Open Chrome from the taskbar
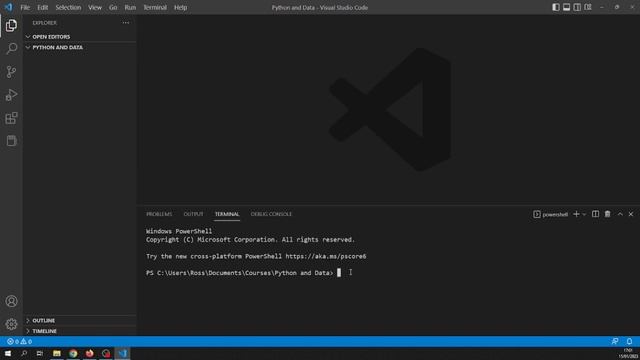 click(73, 353)
